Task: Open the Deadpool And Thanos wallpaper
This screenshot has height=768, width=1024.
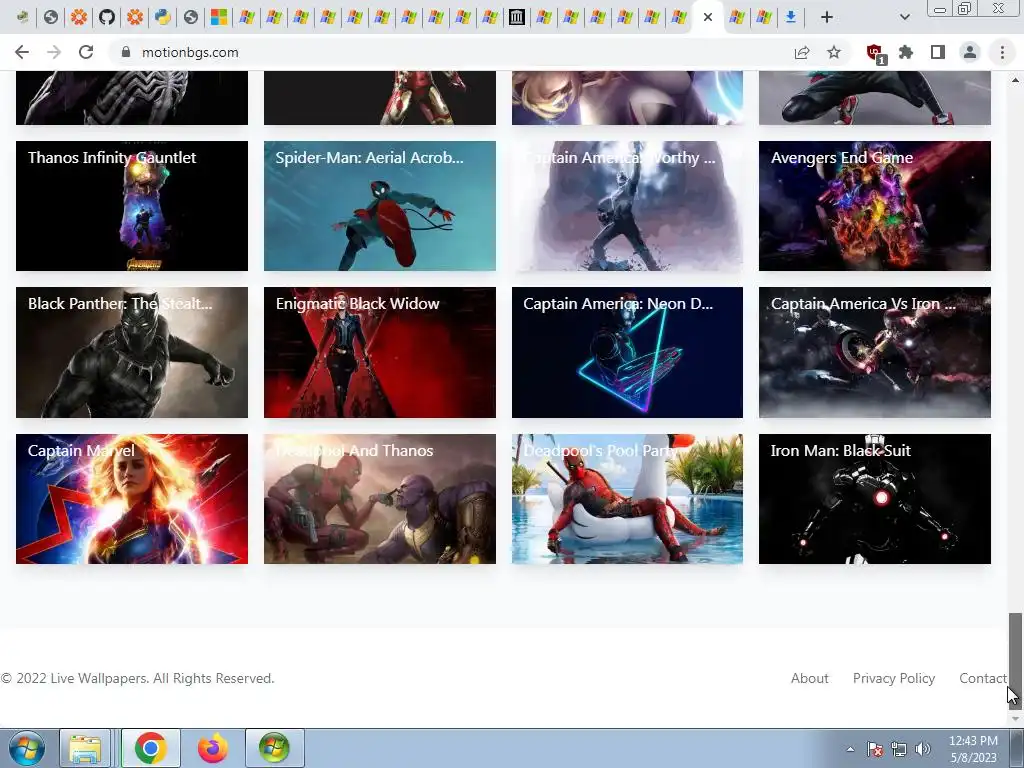Action: [379, 499]
